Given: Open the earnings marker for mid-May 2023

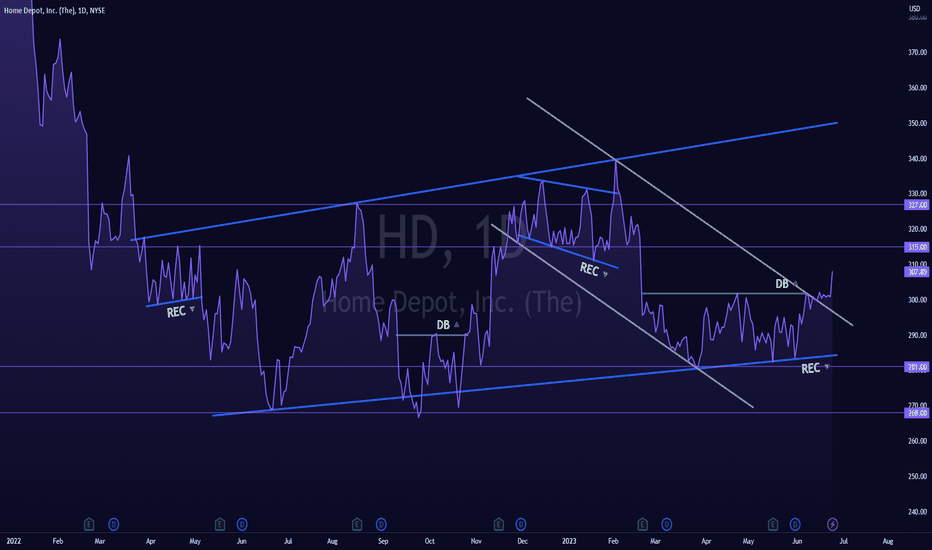Looking at the screenshot, I should click(x=773, y=524).
